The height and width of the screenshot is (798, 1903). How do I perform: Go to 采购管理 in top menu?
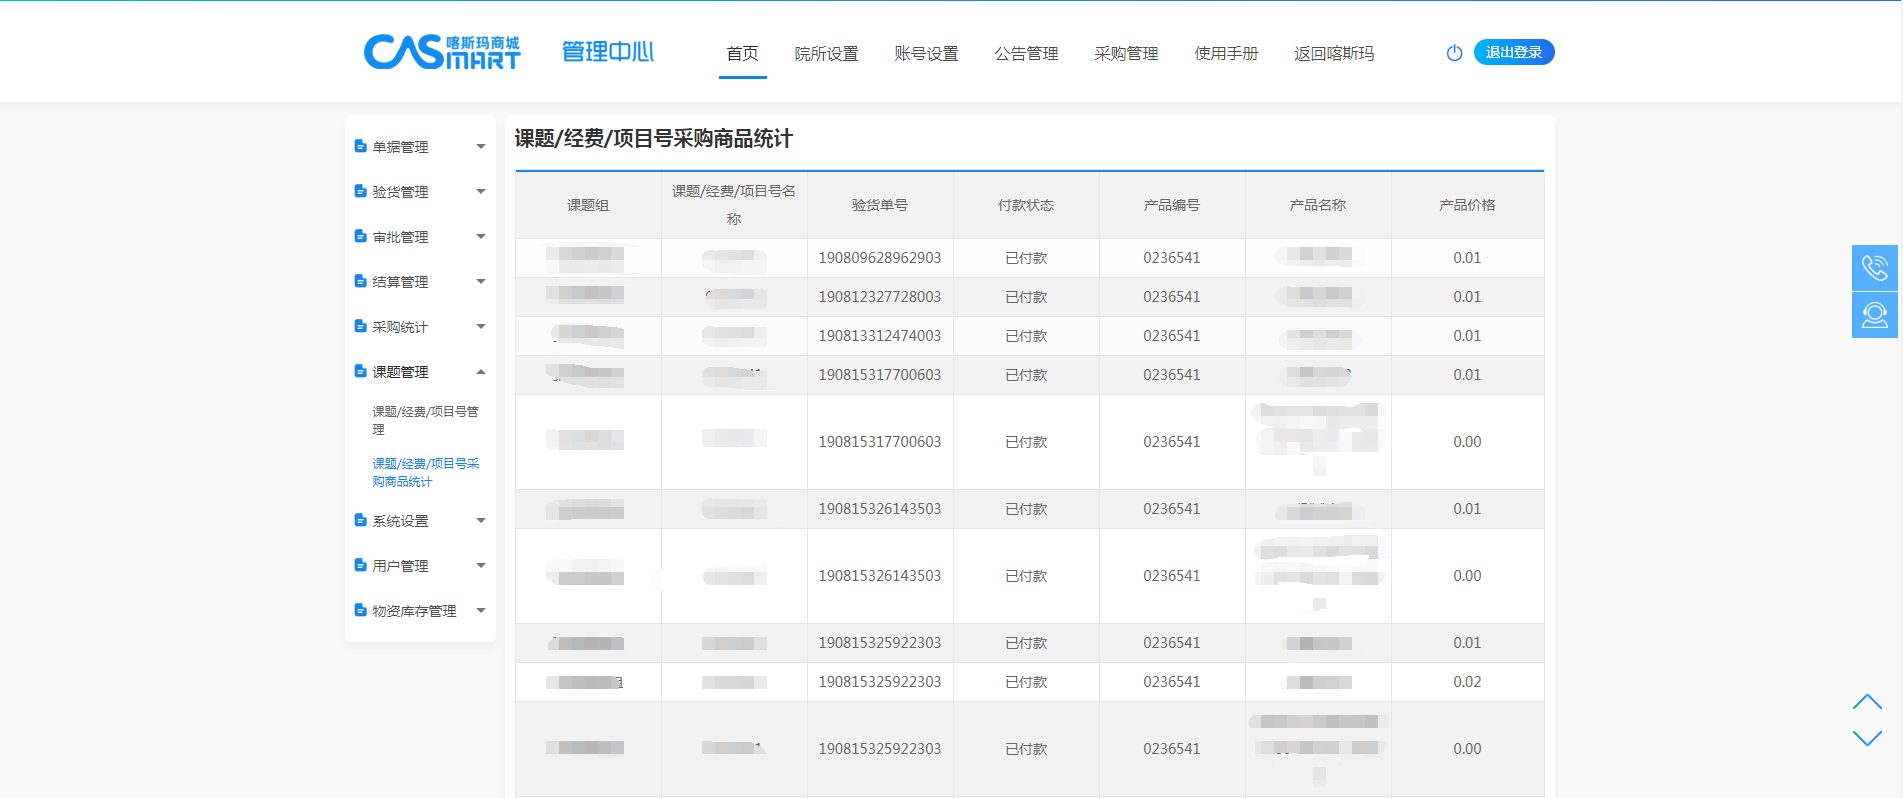1126,54
